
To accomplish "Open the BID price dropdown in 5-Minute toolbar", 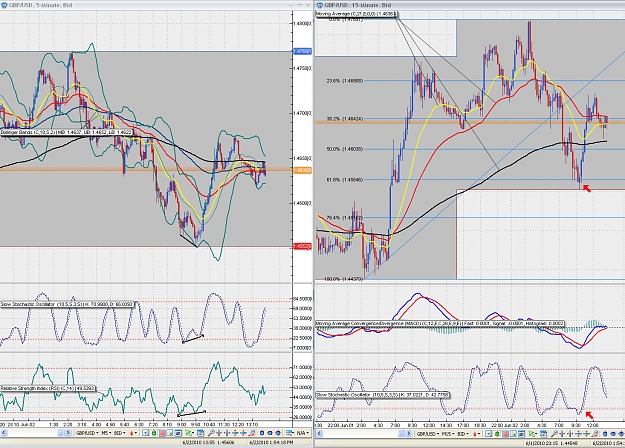I will [x=120, y=433].
